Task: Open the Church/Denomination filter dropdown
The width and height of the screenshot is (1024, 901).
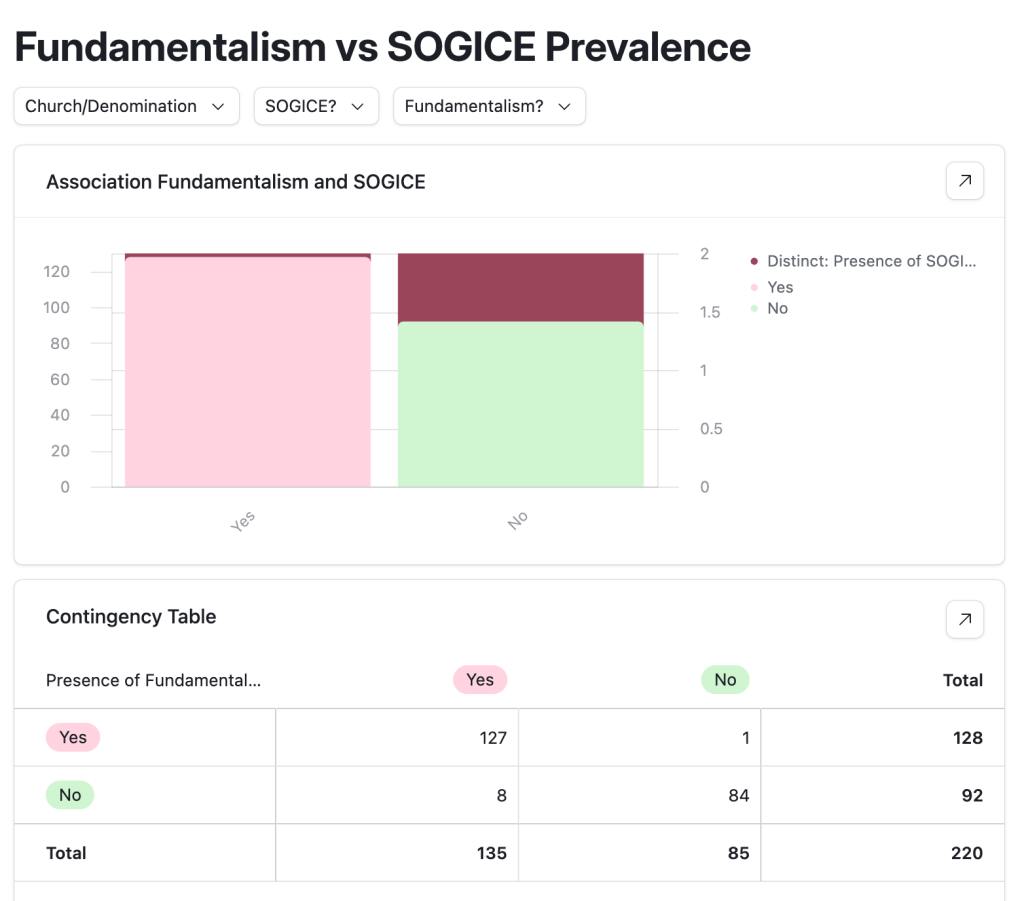Action: (x=126, y=106)
